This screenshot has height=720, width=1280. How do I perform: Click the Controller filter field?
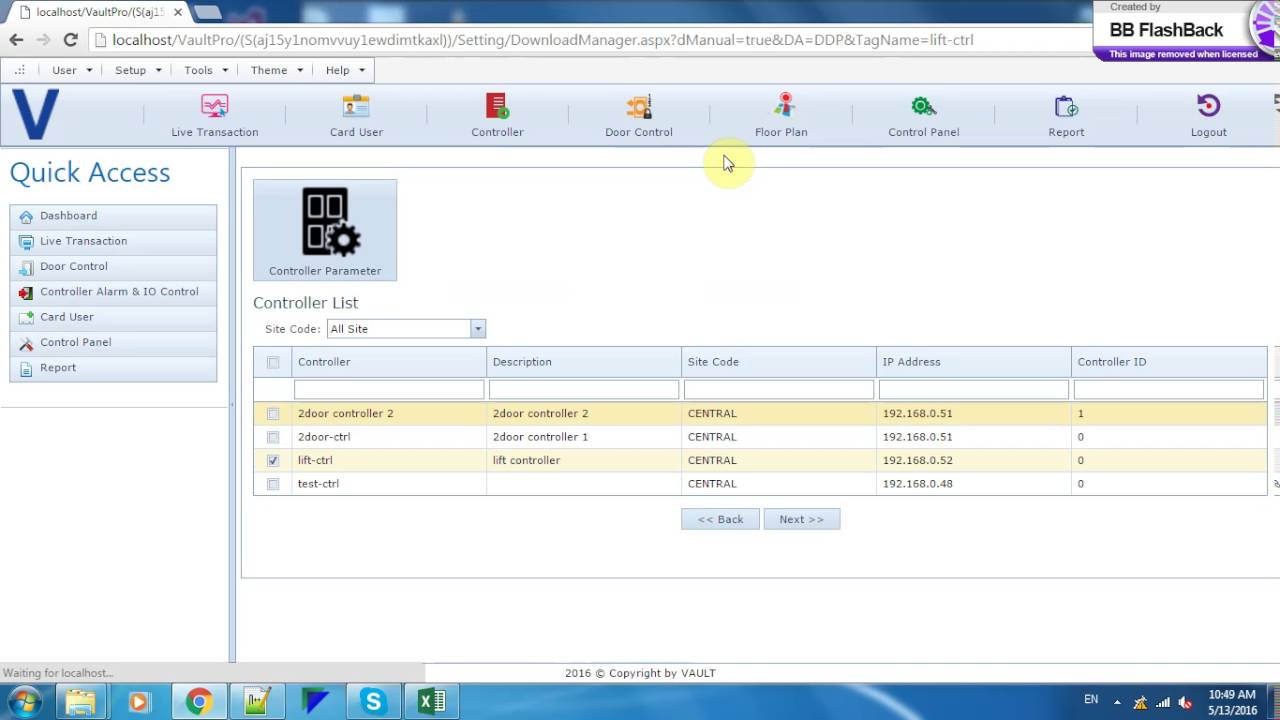(x=389, y=390)
